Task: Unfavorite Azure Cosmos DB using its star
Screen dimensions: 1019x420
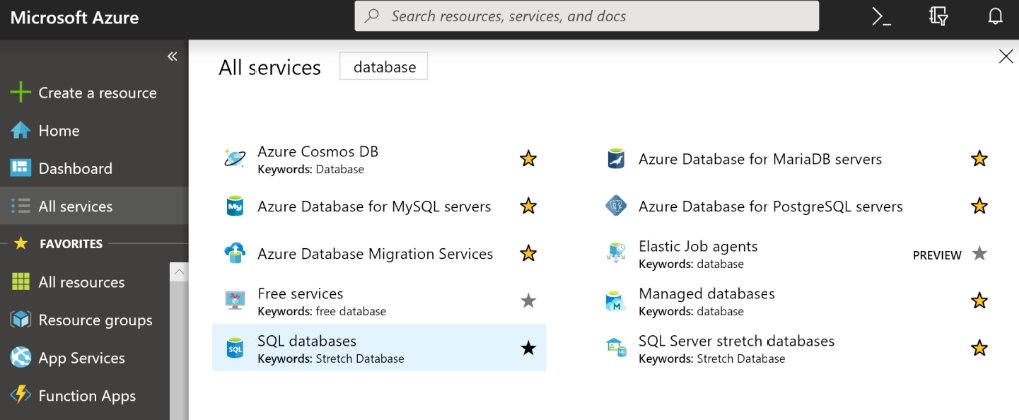Action: pos(529,158)
